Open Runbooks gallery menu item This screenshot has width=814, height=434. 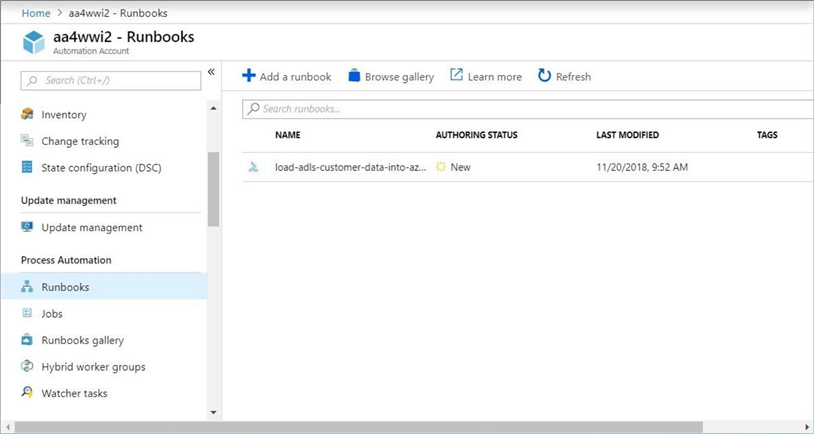[x=82, y=340]
